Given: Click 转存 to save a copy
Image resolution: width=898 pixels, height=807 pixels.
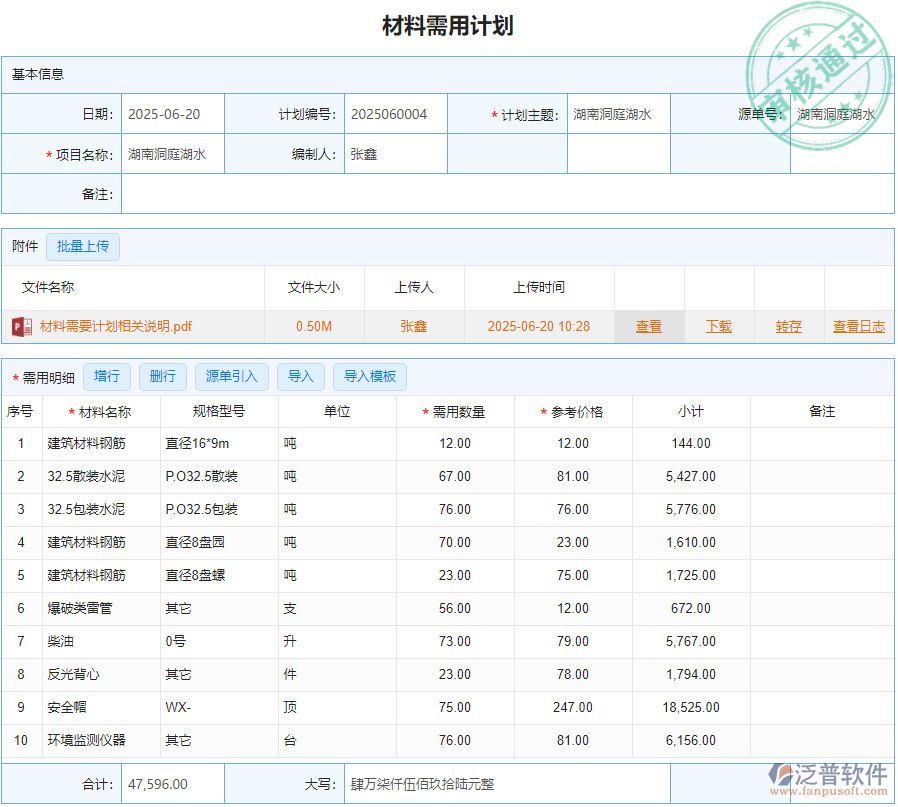Looking at the screenshot, I should (787, 326).
